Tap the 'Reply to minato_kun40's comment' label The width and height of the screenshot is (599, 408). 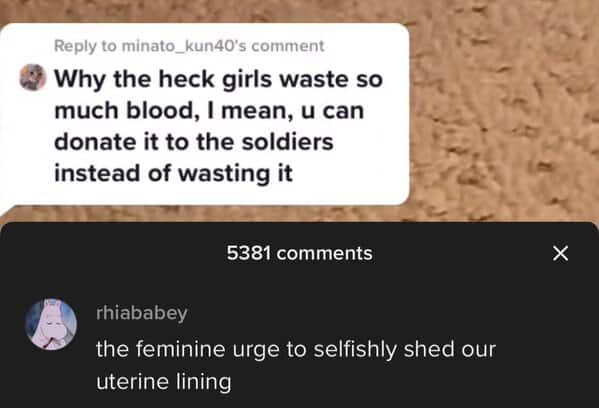189,46
